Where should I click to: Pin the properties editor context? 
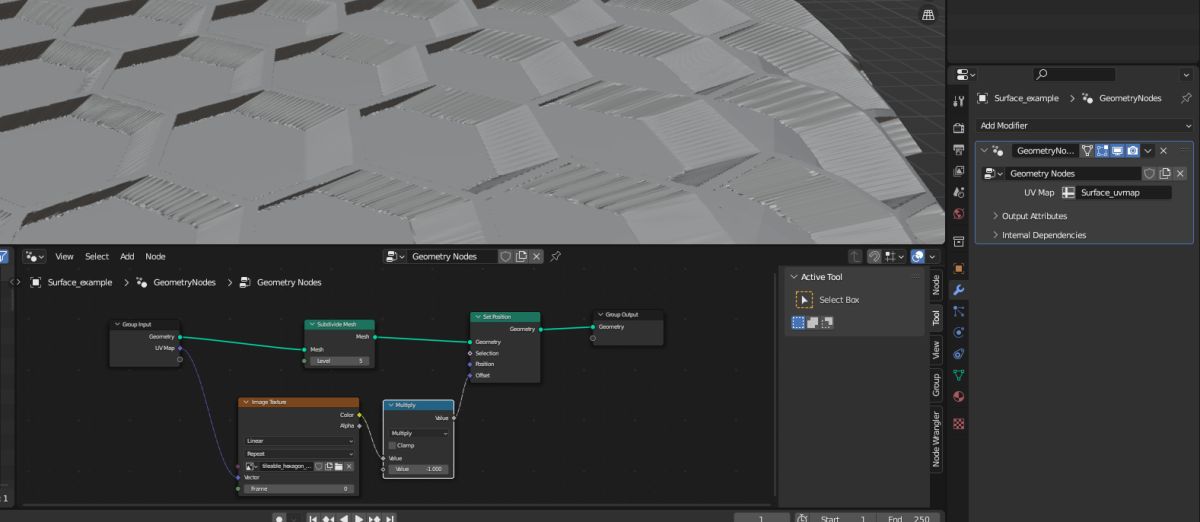[1186, 98]
